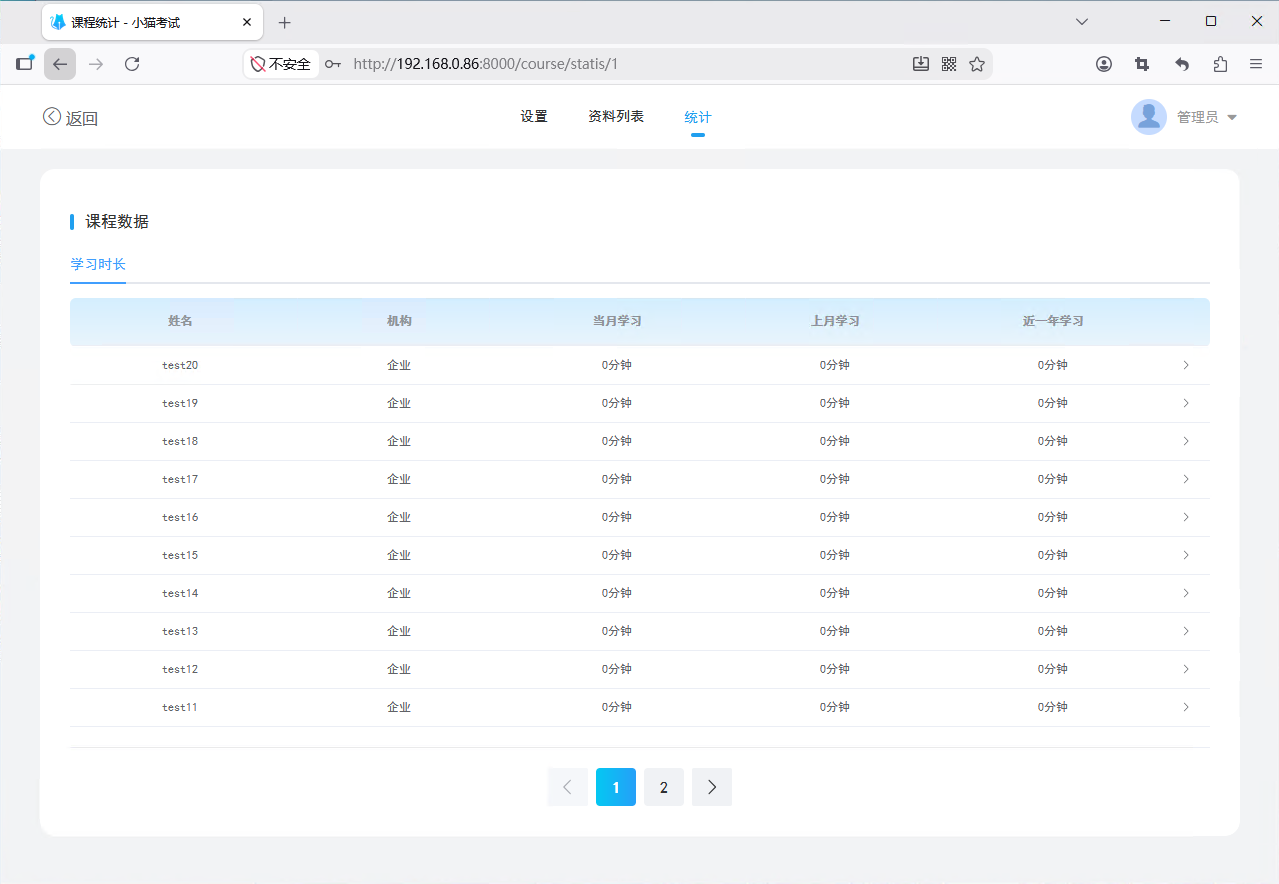Go to pagination page 2
The width and height of the screenshot is (1279, 884).
pos(664,787)
